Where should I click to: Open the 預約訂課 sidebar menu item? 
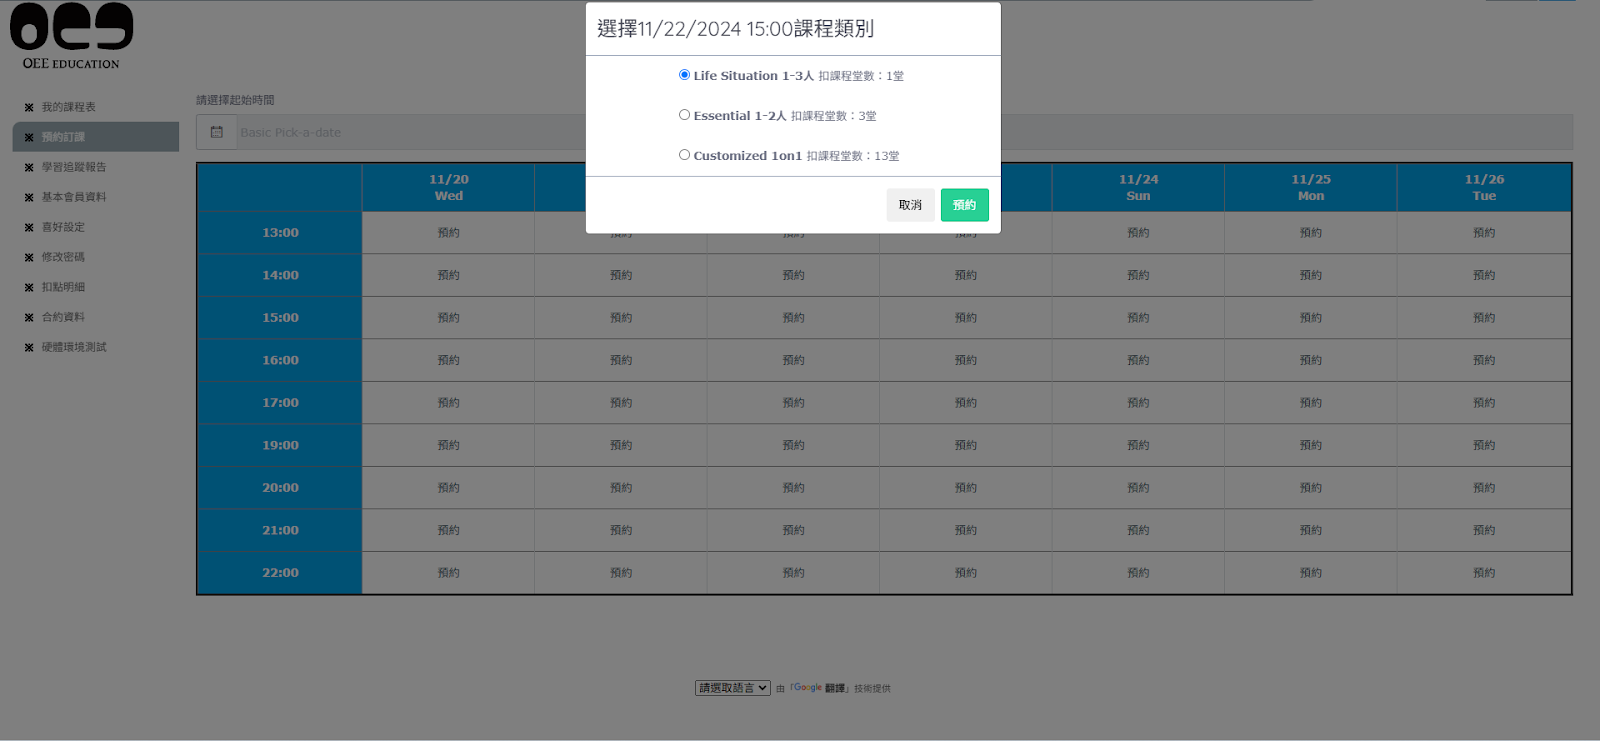(x=96, y=137)
